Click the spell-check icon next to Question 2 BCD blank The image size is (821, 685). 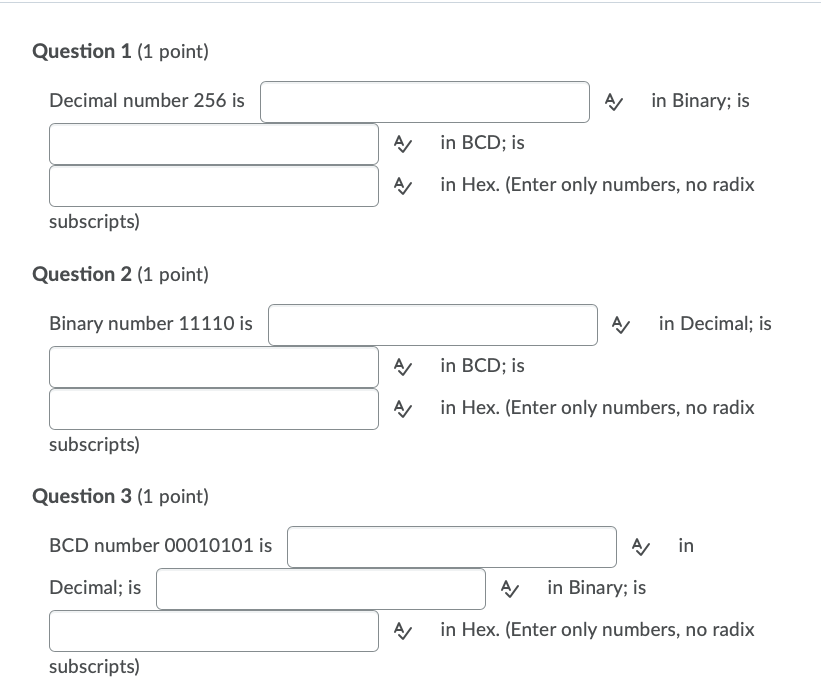pyautogui.click(x=404, y=366)
